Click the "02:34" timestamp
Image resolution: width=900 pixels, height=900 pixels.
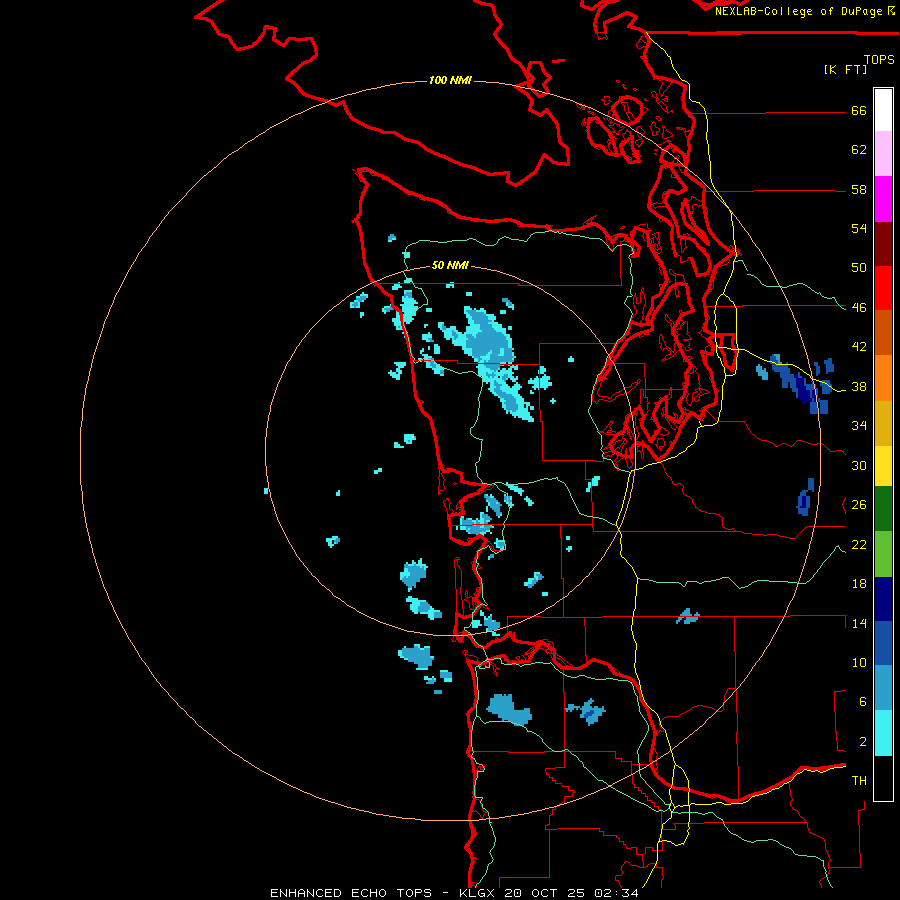616,893
